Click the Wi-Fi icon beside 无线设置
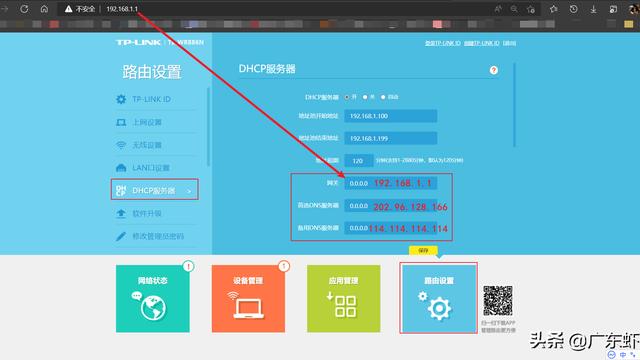 (x=121, y=145)
